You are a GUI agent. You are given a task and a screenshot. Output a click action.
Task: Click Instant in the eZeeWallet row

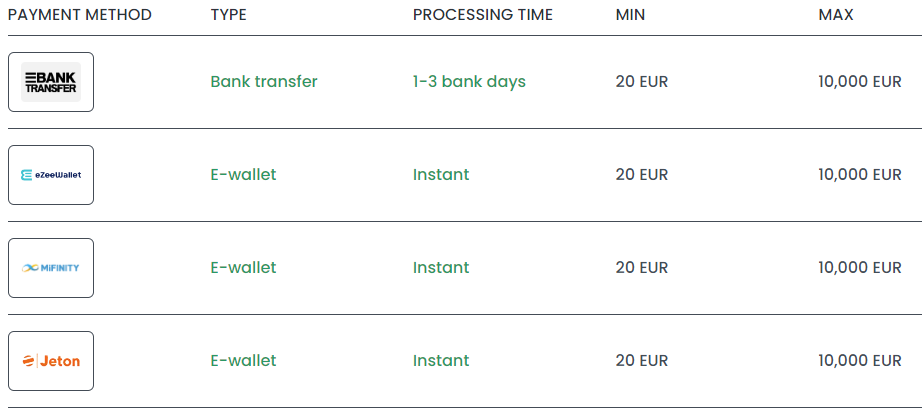pos(441,175)
